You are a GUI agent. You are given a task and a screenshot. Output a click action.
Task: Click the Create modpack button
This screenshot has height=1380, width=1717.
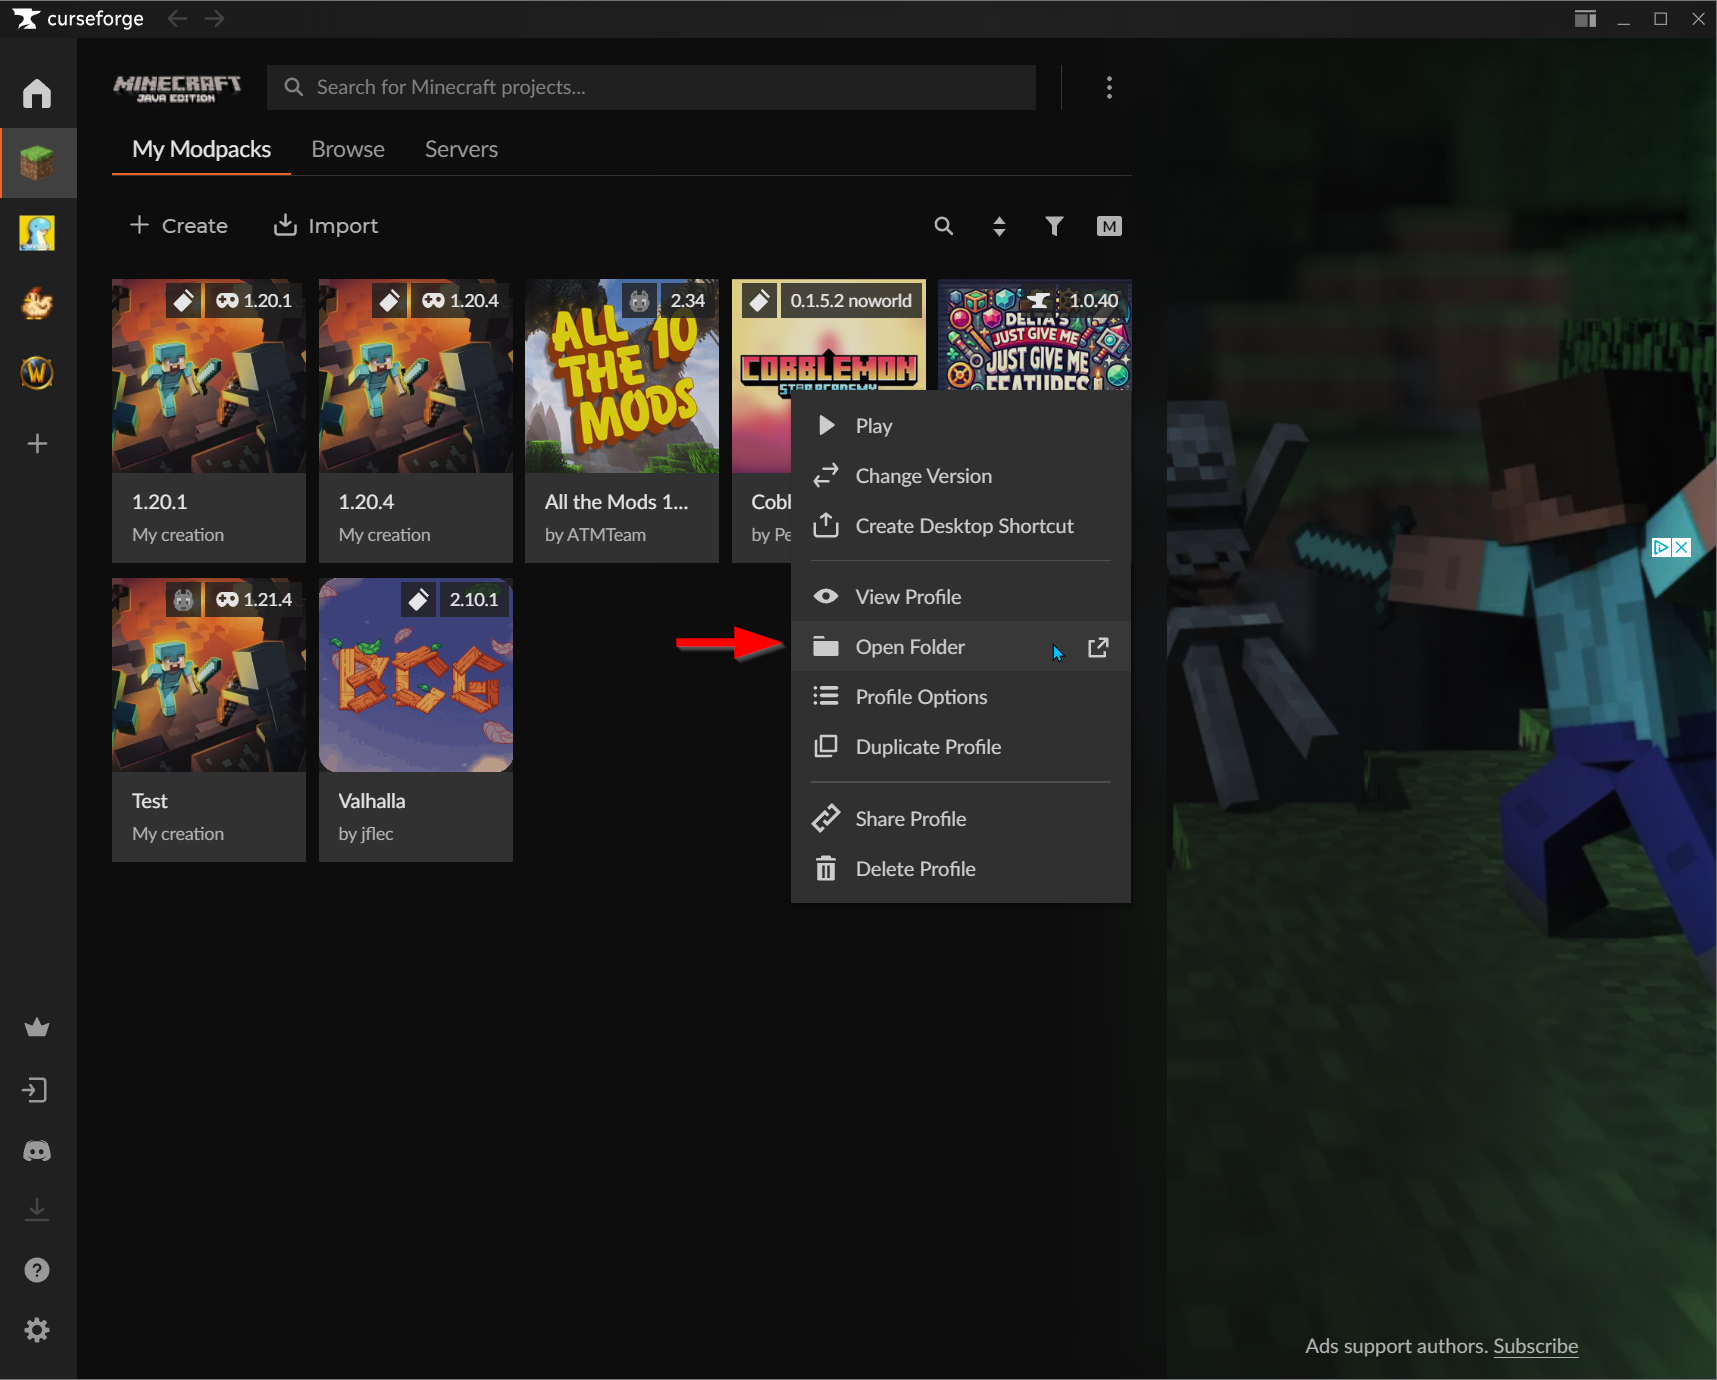point(180,226)
